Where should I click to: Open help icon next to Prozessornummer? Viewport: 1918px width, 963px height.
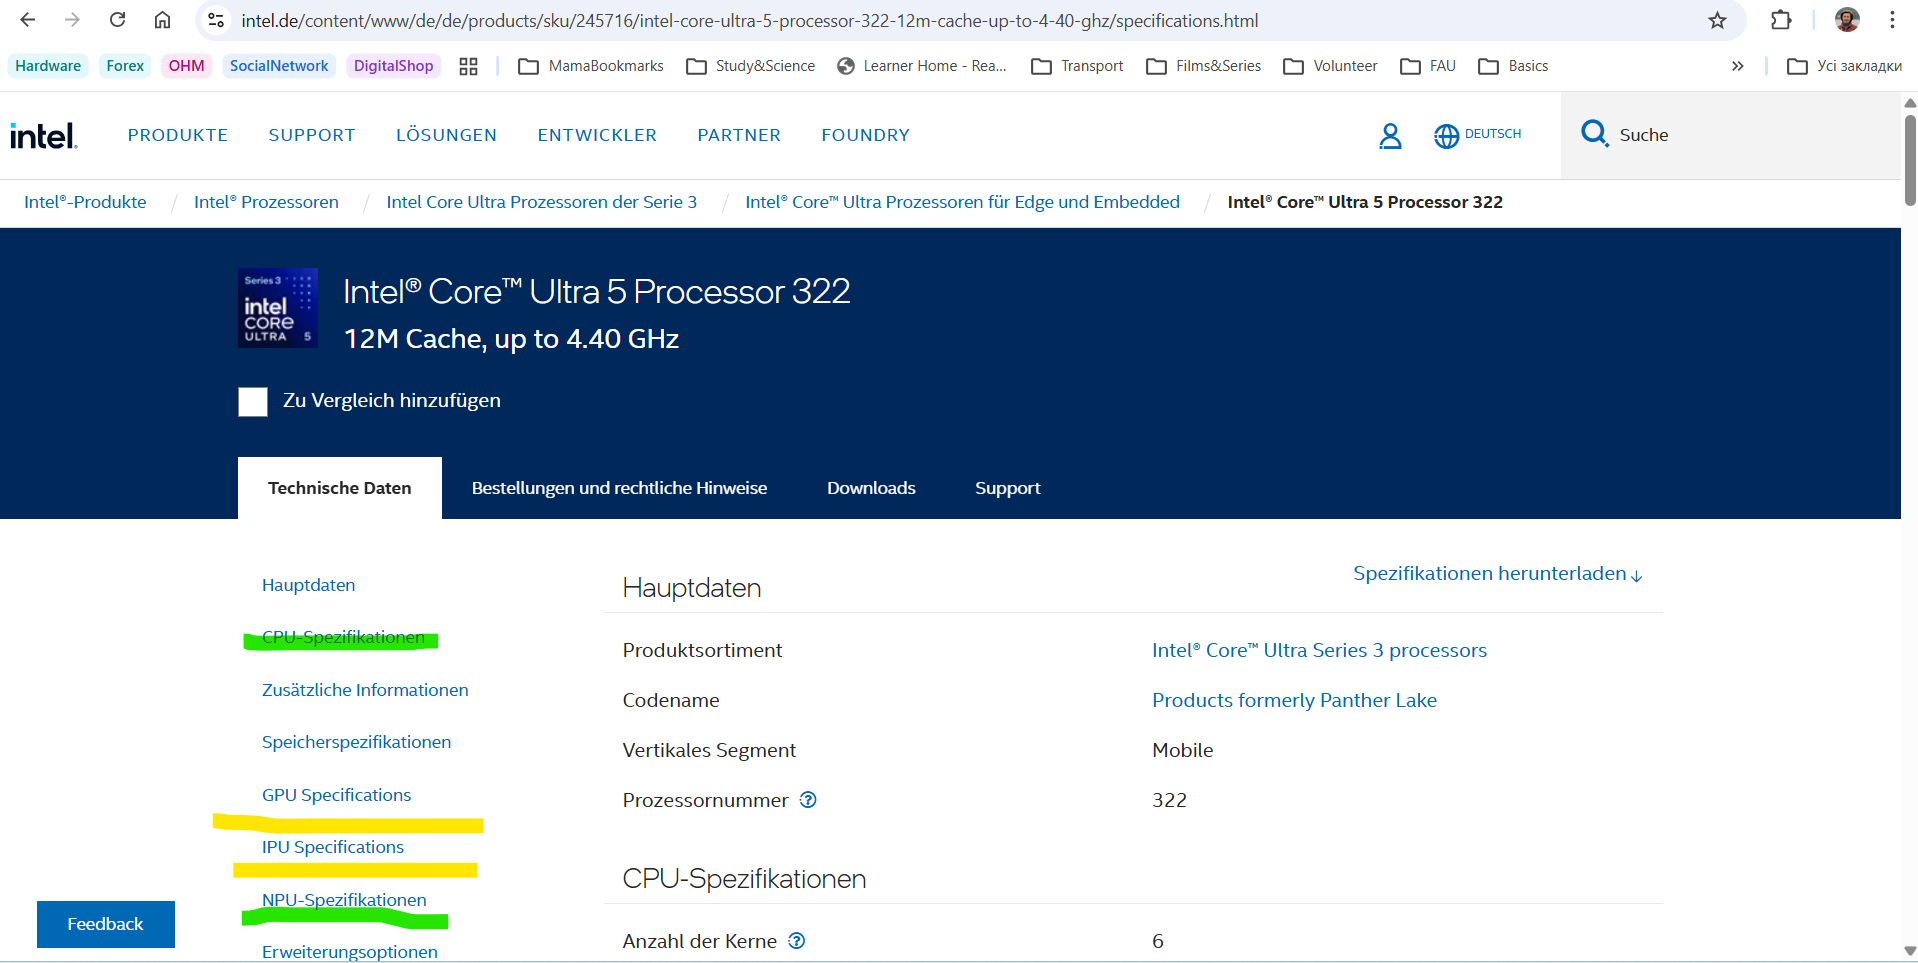tap(808, 800)
